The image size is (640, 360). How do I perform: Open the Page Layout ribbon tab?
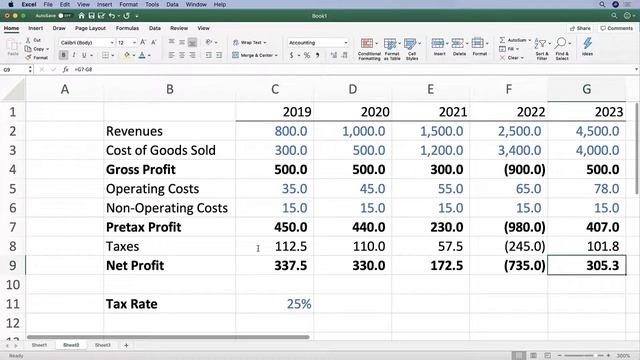(90, 28)
